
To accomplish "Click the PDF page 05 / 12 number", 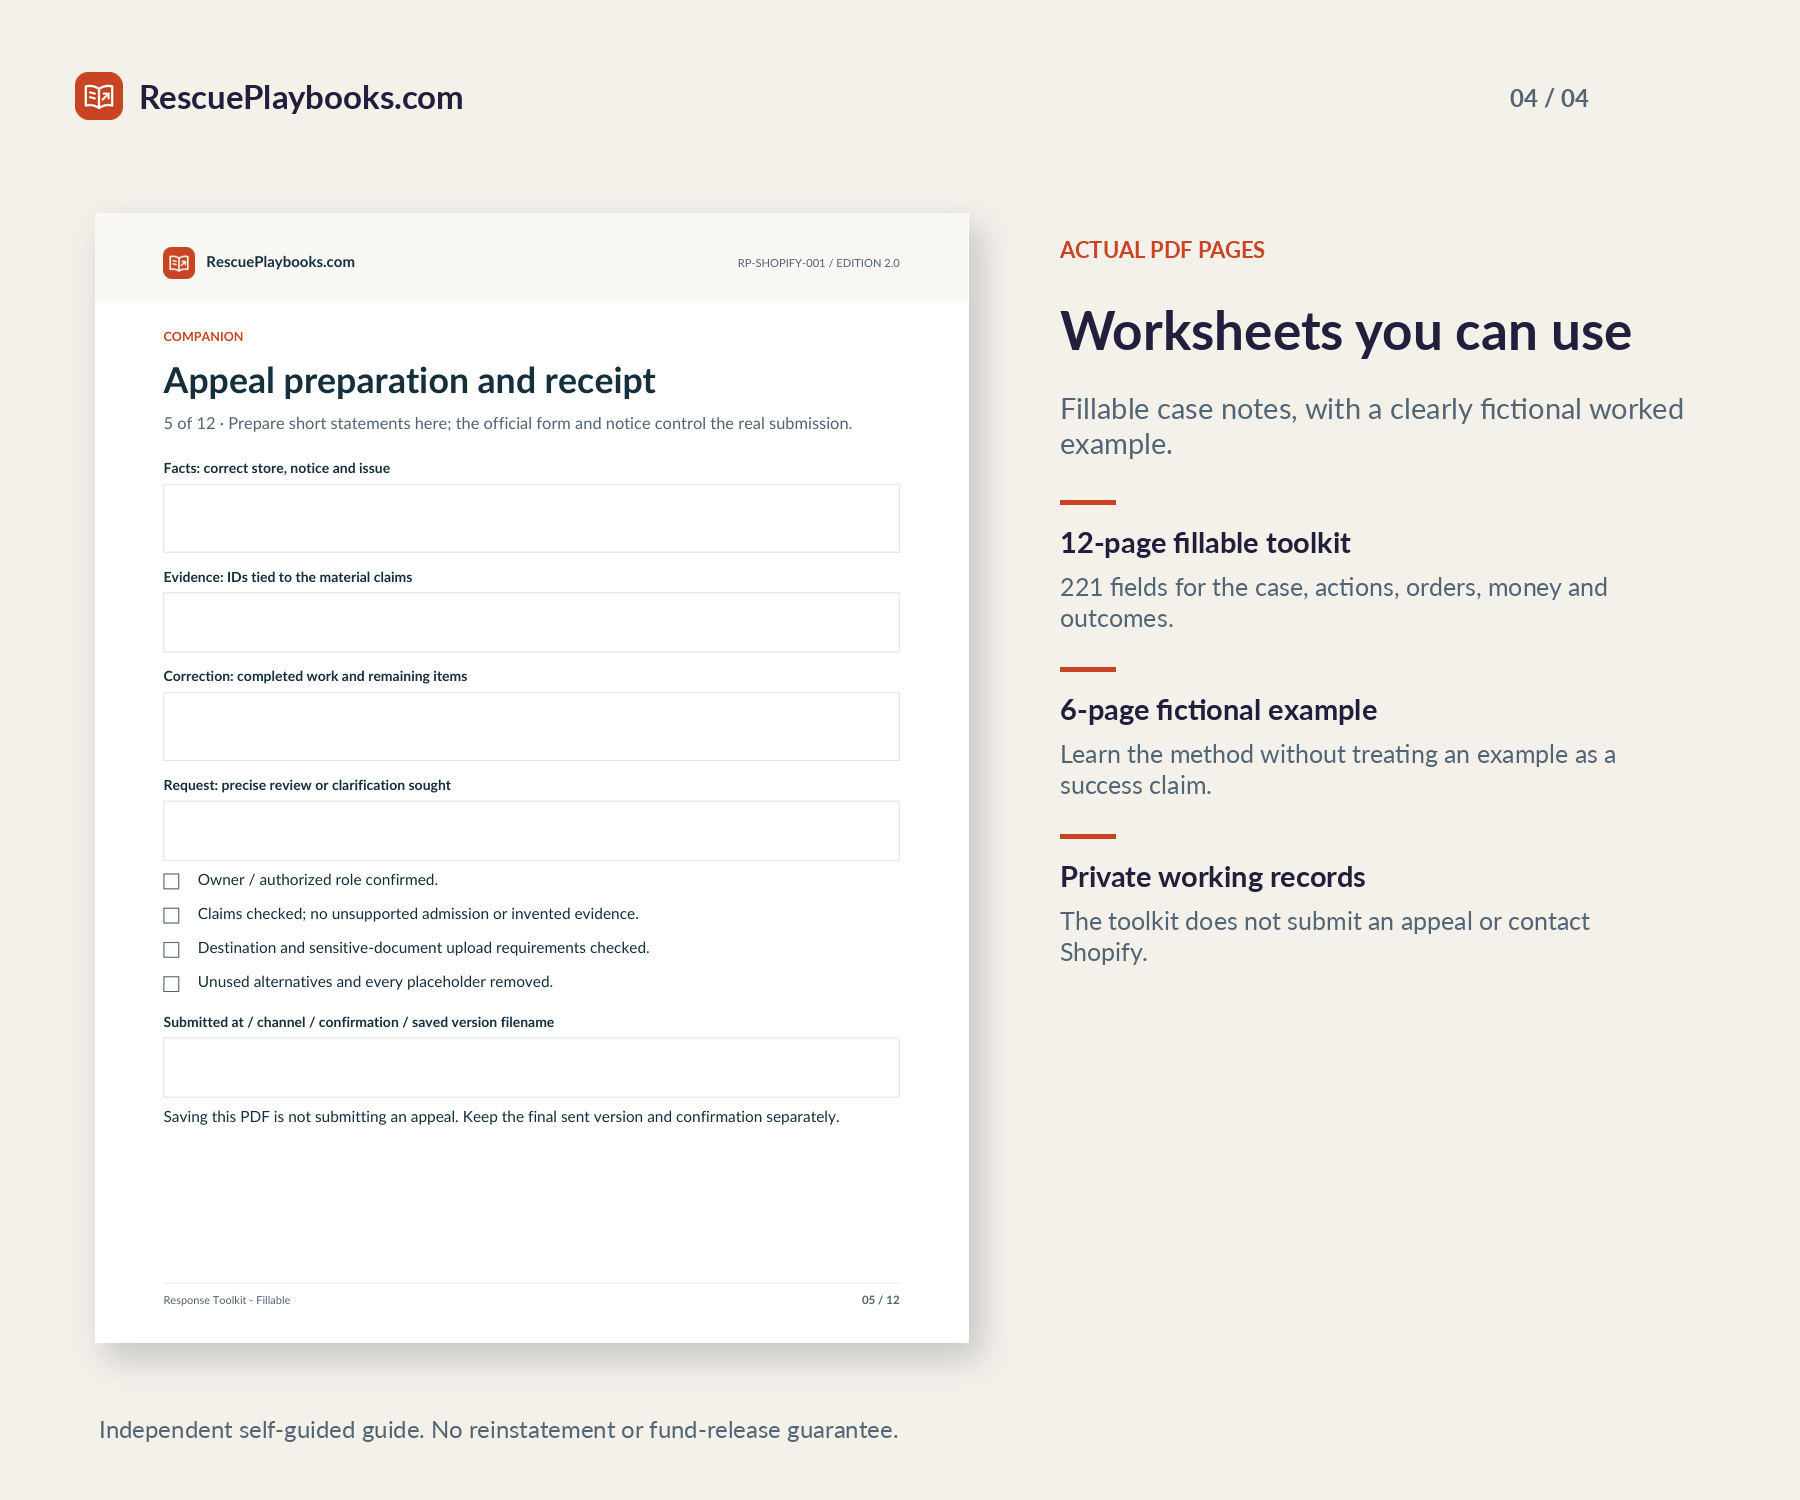I will (880, 1300).
